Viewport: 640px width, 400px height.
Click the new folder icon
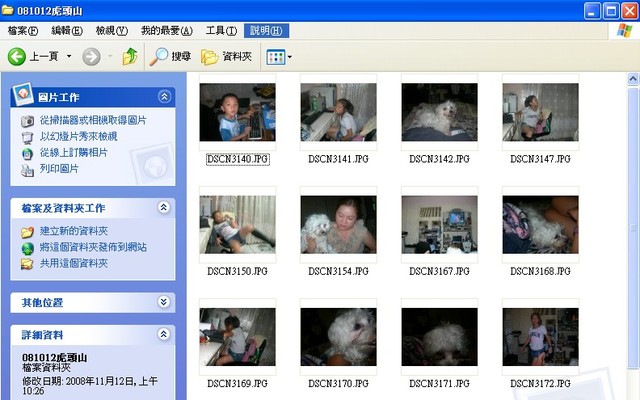[27, 232]
